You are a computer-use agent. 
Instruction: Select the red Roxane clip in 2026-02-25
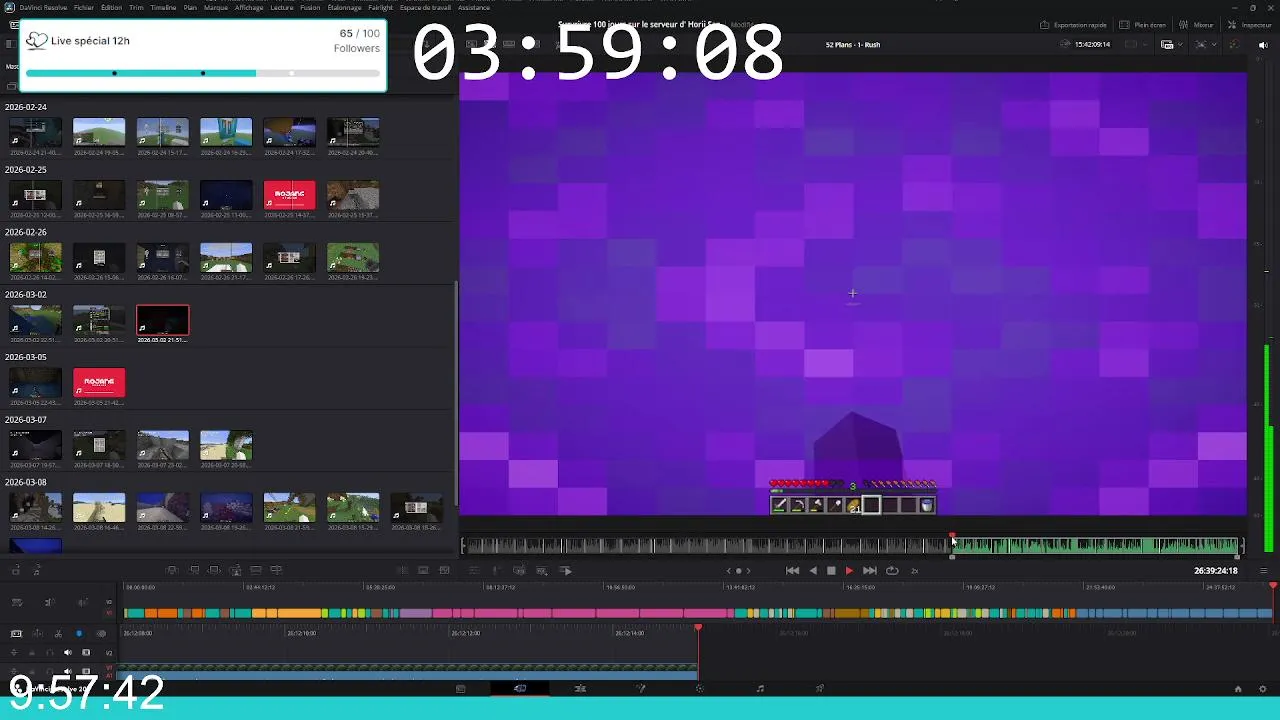point(289,195)
